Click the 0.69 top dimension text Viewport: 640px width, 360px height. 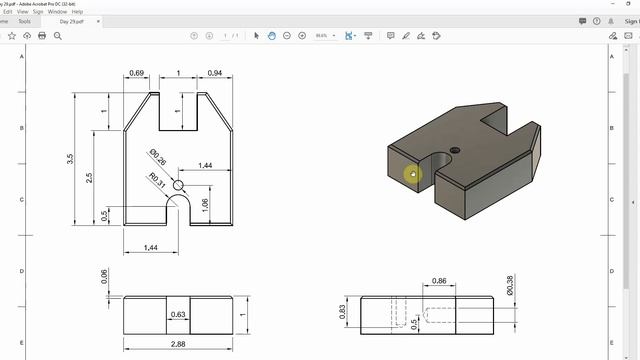(136, 73)
